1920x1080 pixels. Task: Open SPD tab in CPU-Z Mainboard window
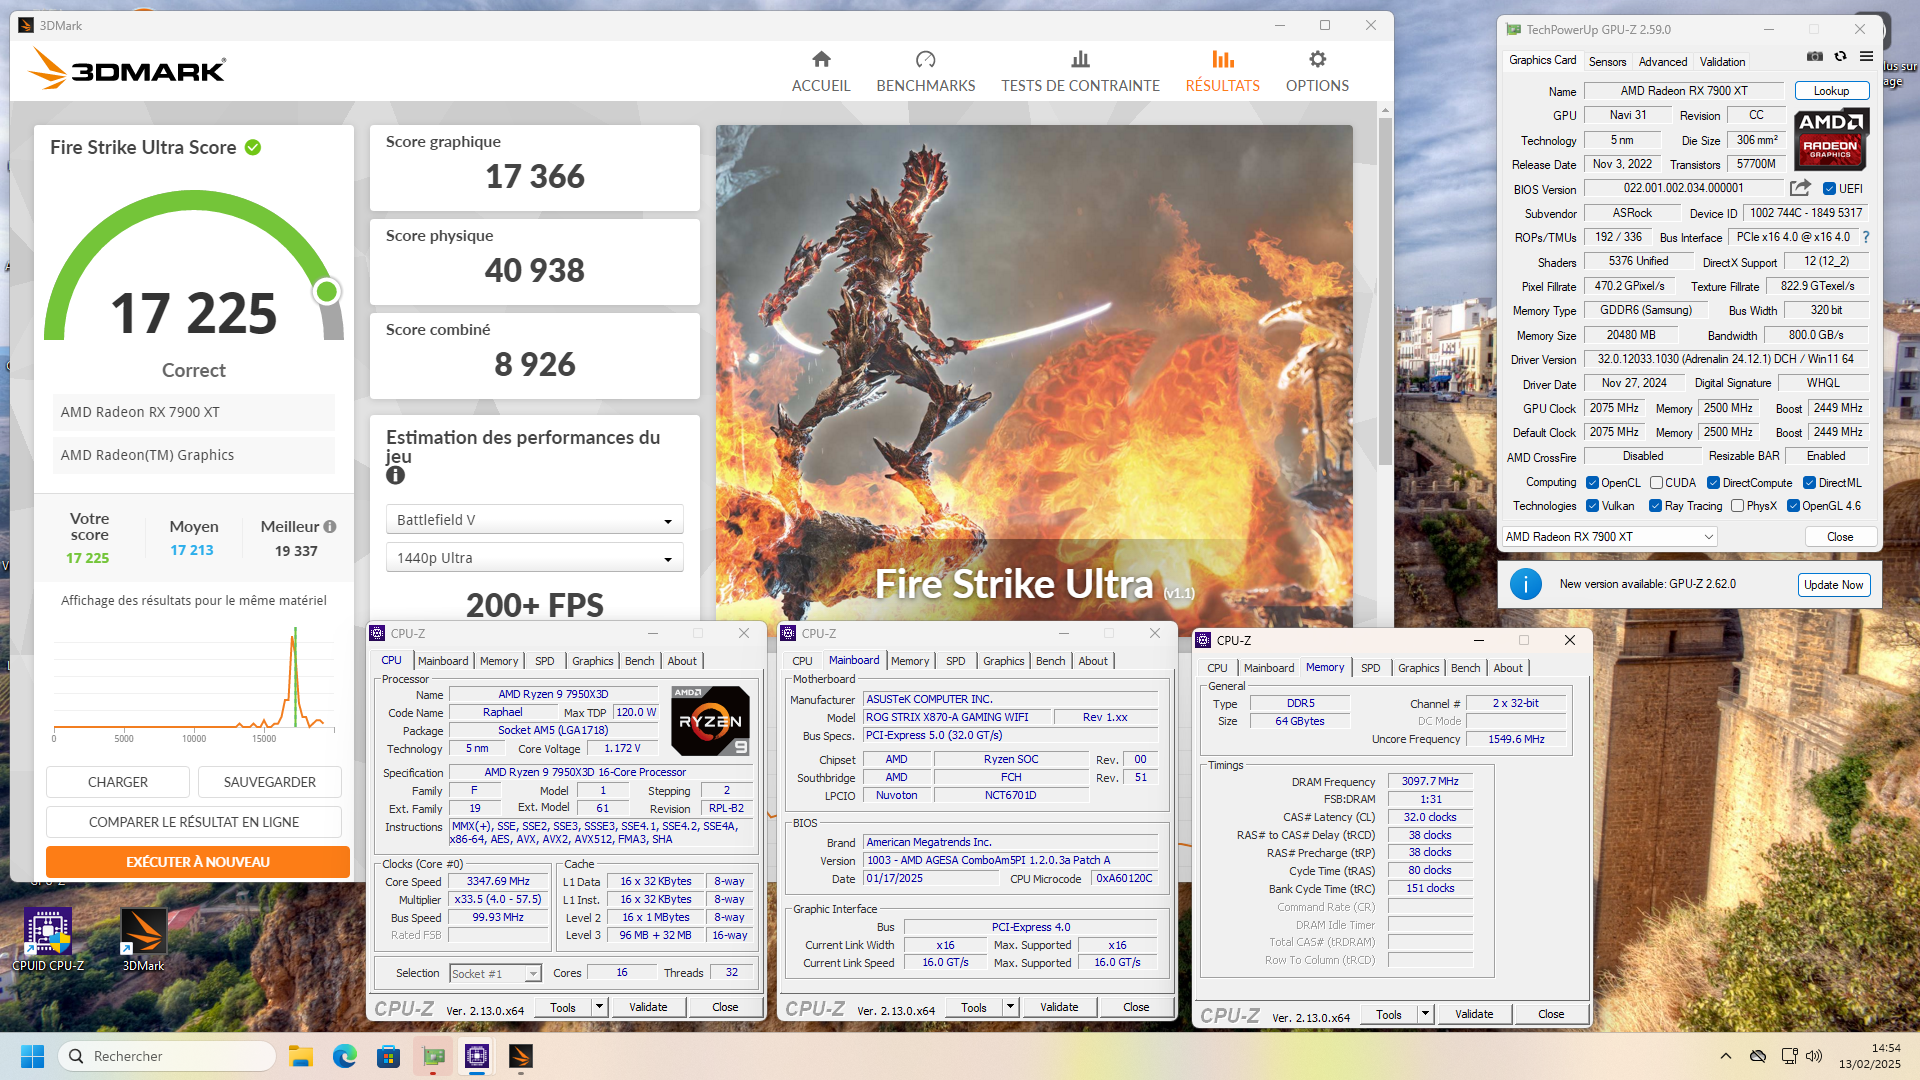point(955,661)
